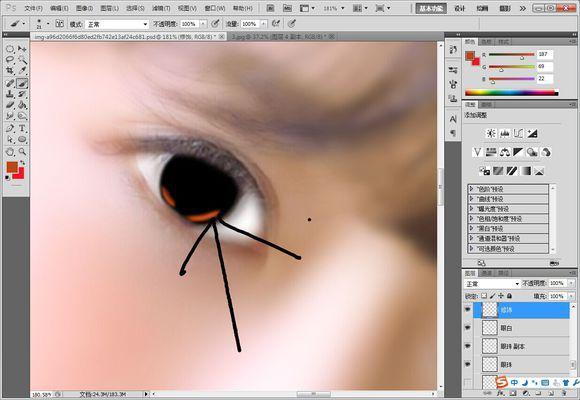The image size is (580, 400).
Task: Open the 滤镜(T) menu
Action: coord(161,8)
